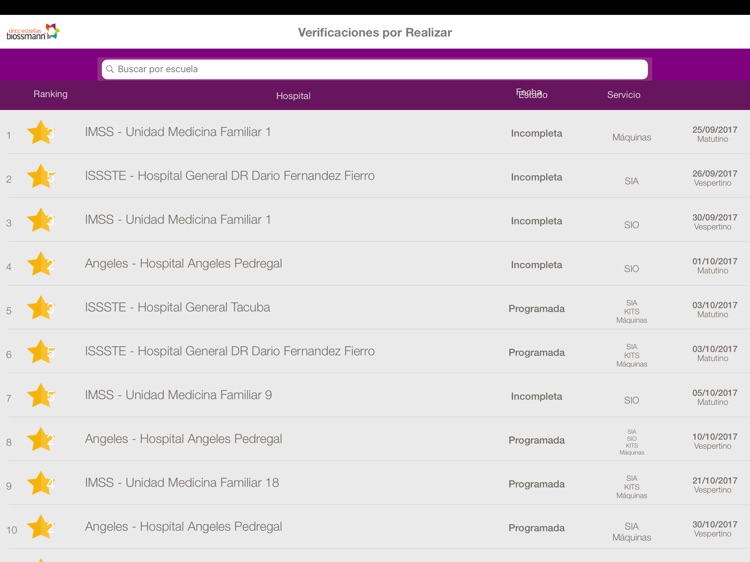This screenshot has width=750, height=562.
Task: Select 'SIA' service in row 2
Action: (x=631, y=181)
